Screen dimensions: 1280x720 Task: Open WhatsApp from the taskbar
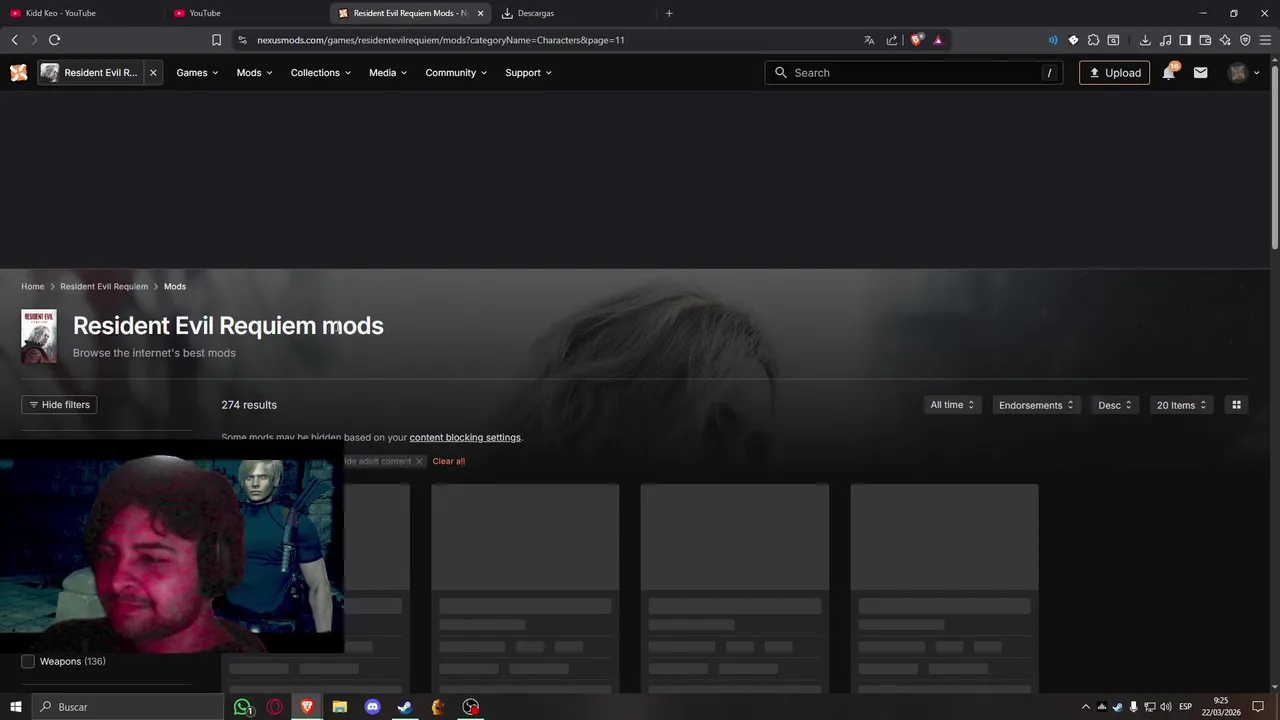pos(242,707)
